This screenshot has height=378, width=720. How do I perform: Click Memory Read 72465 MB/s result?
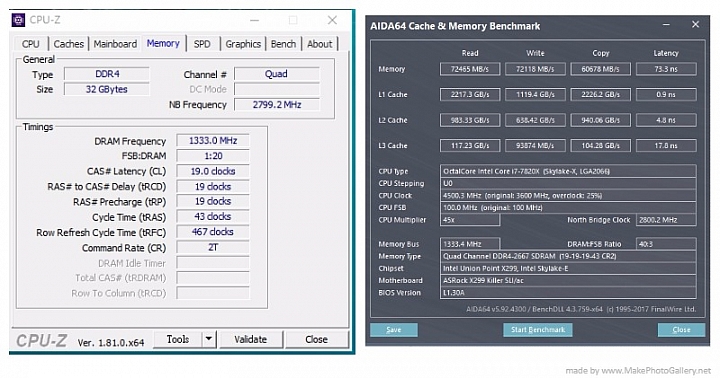pyautogui.click(x=470, y=69)
